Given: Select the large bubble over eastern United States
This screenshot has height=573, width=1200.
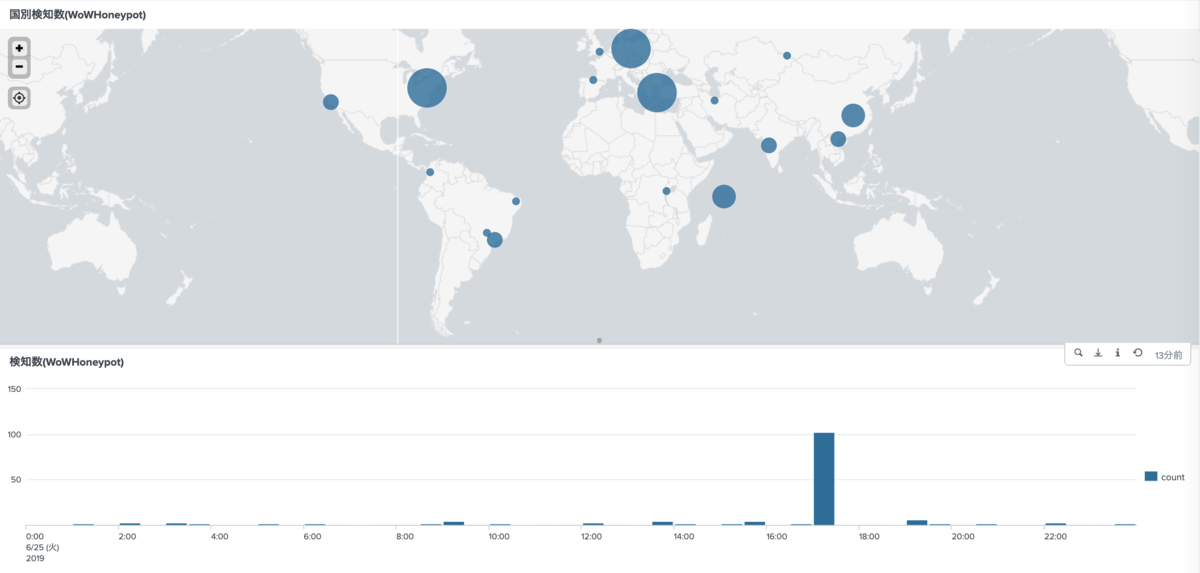Looking at the screenshot, I should [x=427, y=88].
